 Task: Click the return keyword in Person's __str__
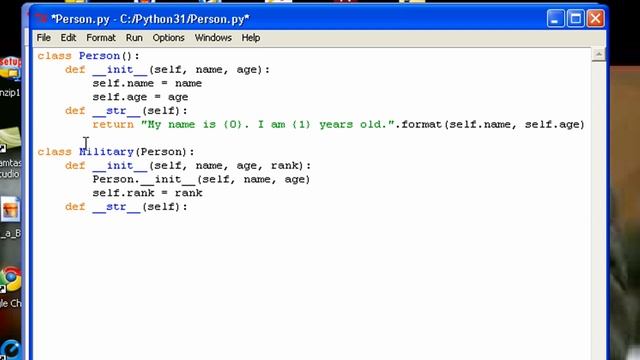tap(113, 124)
